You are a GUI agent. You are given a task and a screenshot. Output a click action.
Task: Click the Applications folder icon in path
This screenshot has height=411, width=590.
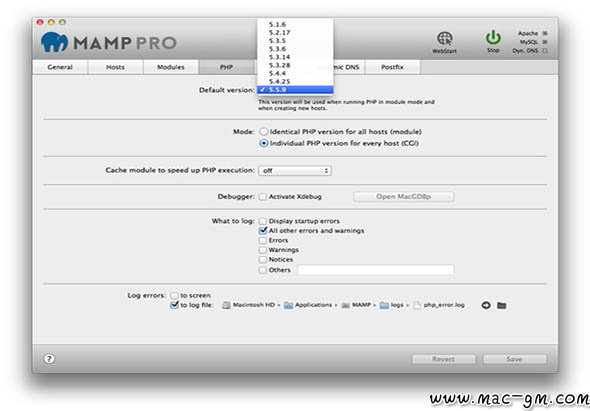[x=288, y=305]
